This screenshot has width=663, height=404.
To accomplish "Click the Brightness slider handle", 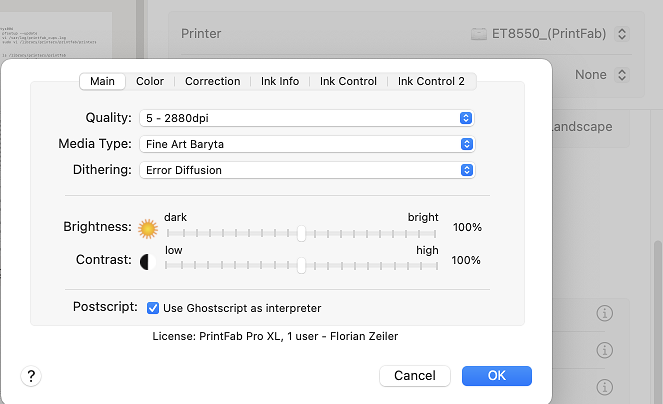I will (301, 233).
